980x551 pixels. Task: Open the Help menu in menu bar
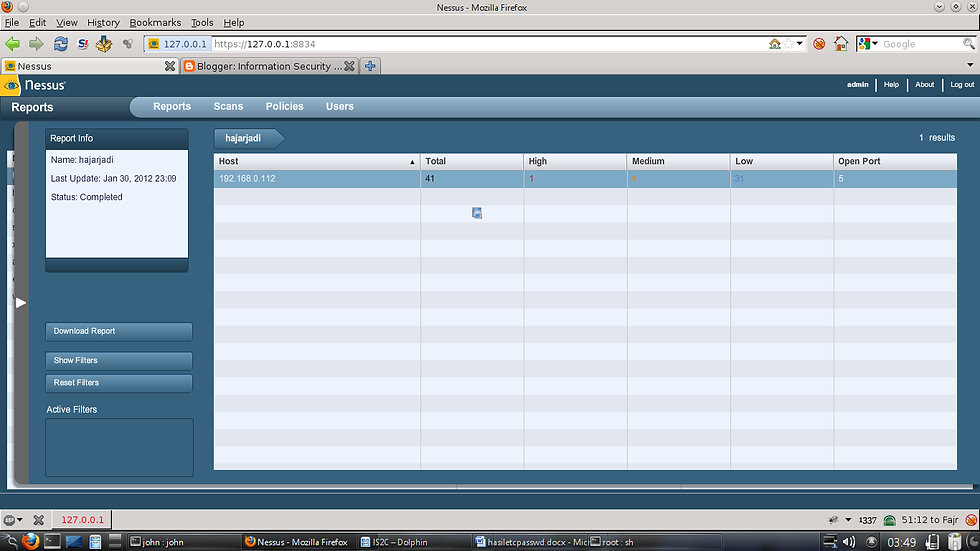(x=234, y=22)
